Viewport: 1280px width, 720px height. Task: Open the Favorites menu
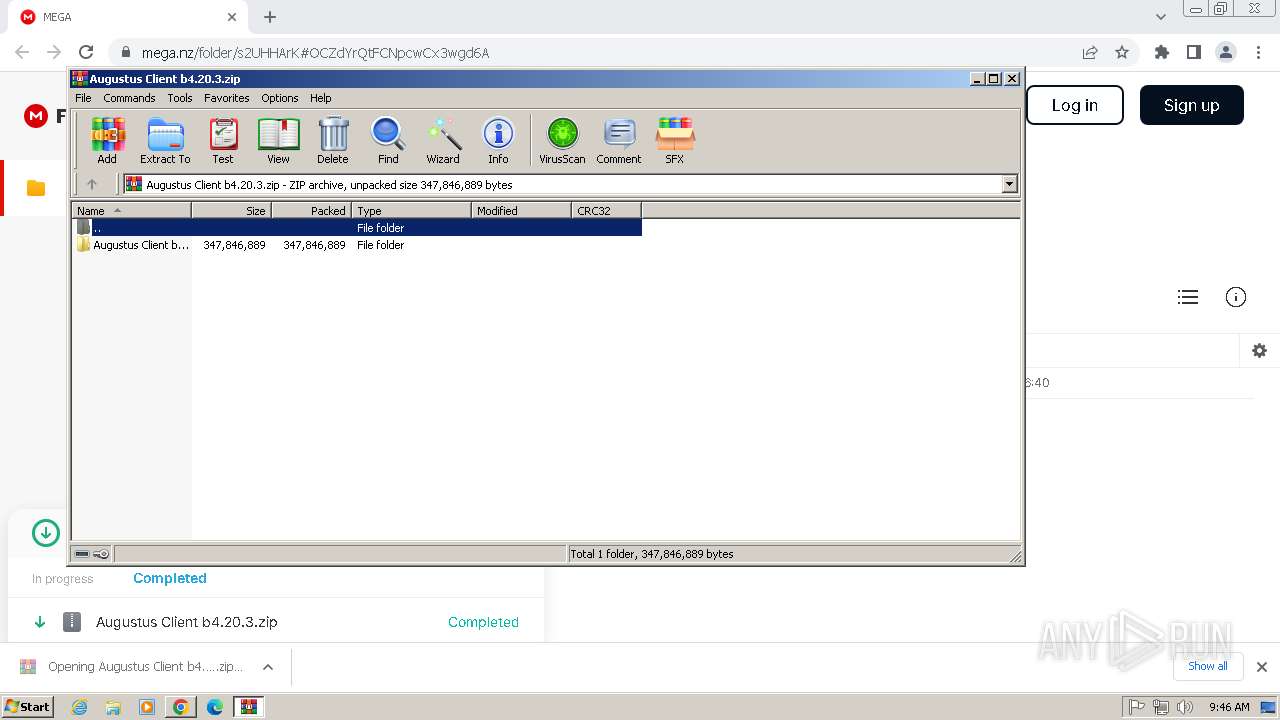pyautogui.click(x=227, y=98)
